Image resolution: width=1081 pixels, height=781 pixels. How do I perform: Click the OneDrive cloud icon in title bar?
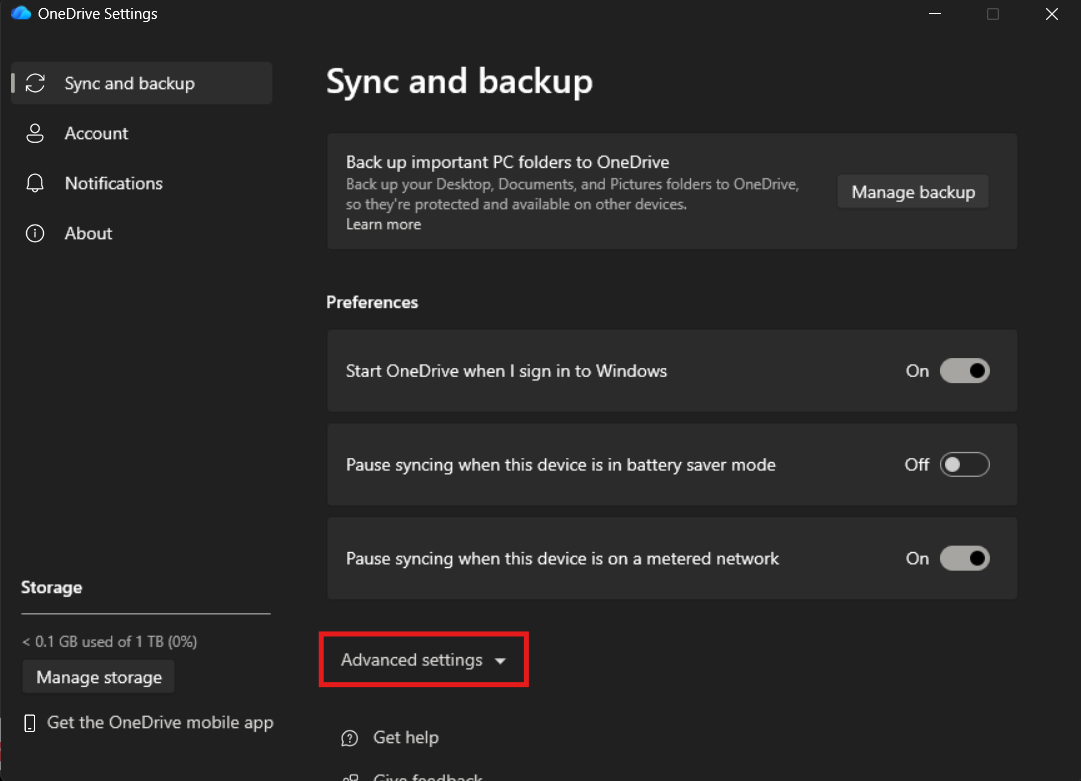(21, 13)
